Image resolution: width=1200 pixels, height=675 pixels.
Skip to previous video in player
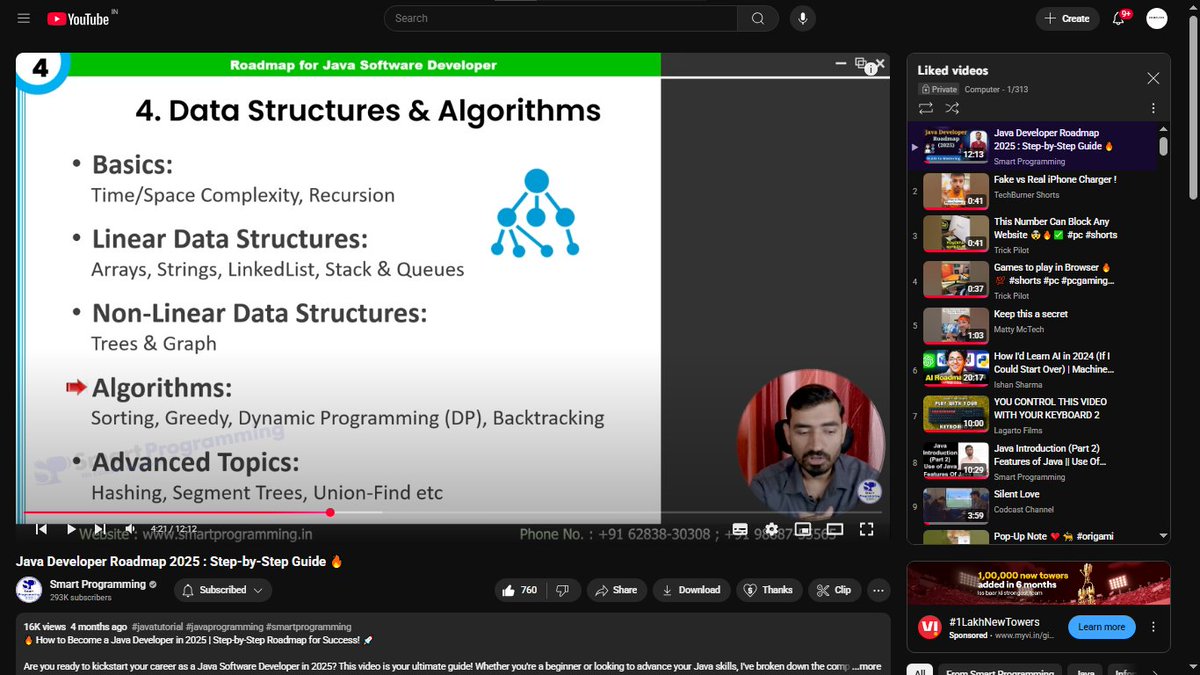[x=41, y=529]
